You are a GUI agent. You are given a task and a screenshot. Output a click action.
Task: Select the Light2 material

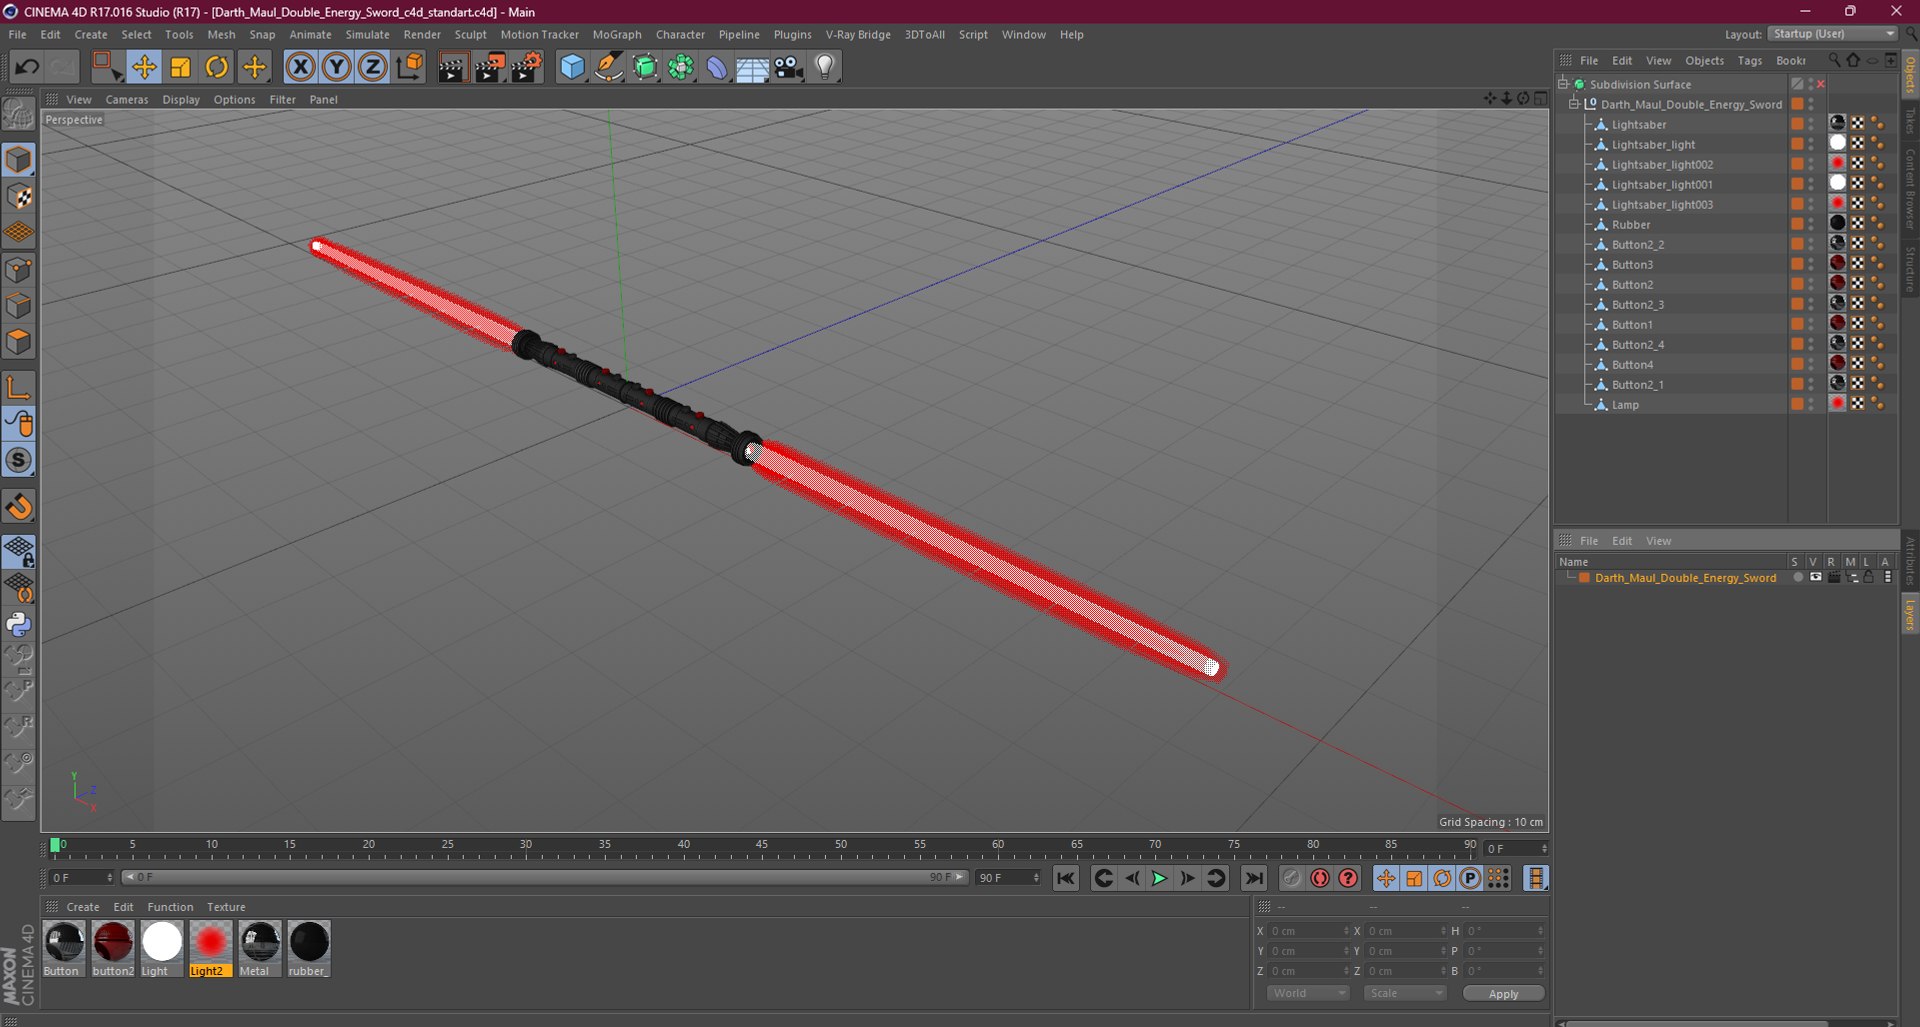210,949
